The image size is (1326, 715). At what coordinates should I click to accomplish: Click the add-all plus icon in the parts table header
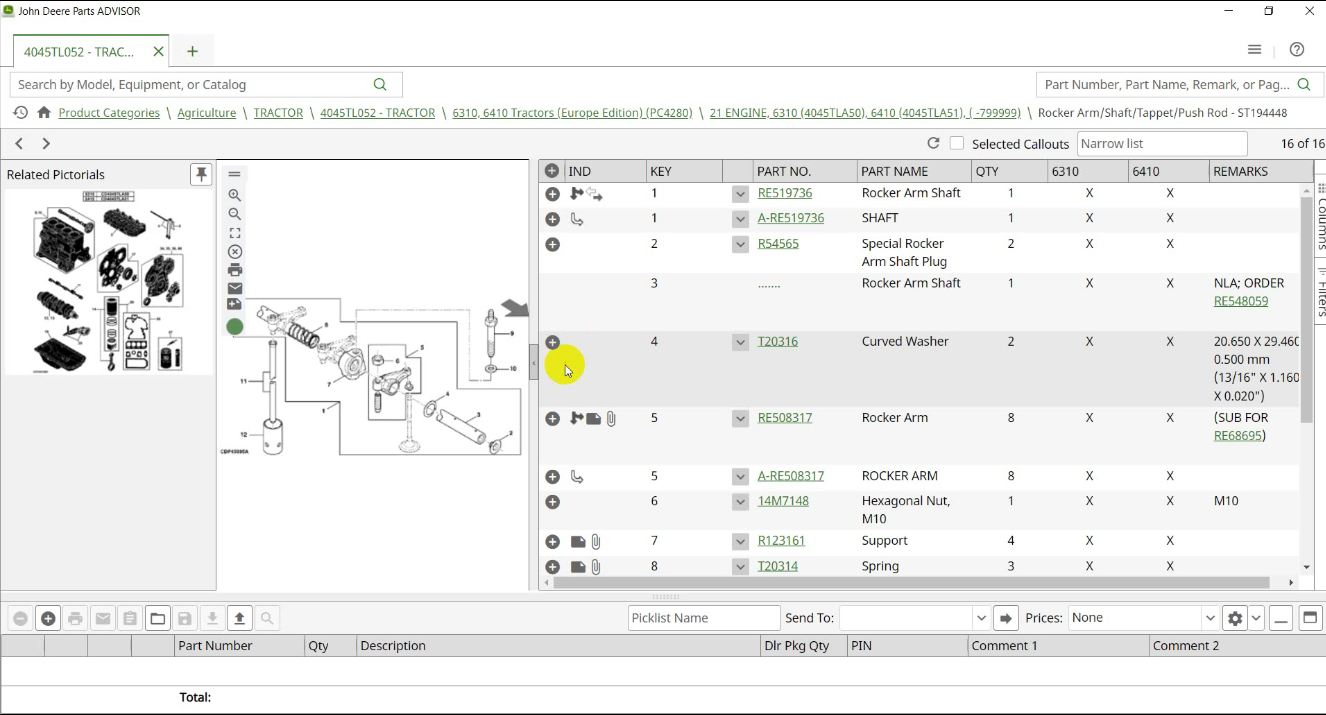tap(552, 171)
